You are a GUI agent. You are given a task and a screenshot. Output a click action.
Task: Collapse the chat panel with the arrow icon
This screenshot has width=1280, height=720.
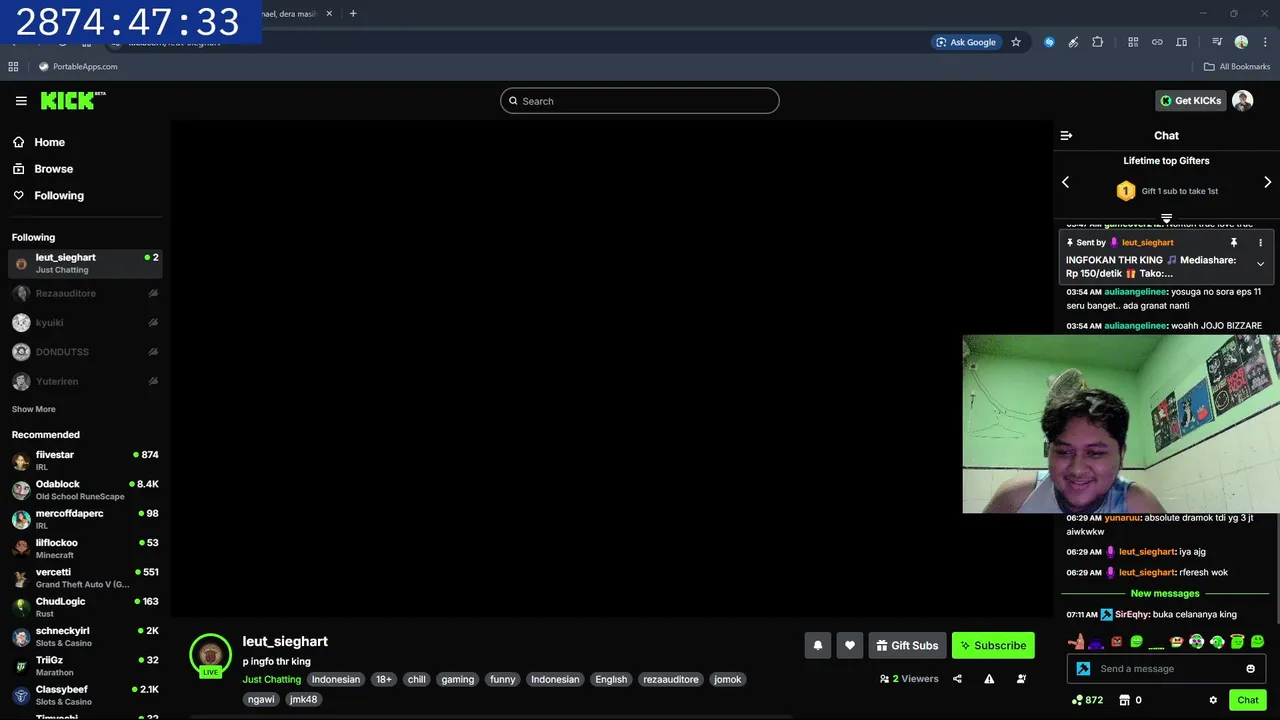point(1066,135)
